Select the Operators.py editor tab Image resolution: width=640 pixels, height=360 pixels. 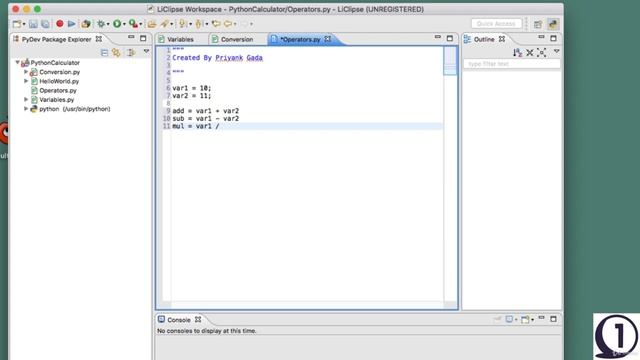(x=301, y=40)
